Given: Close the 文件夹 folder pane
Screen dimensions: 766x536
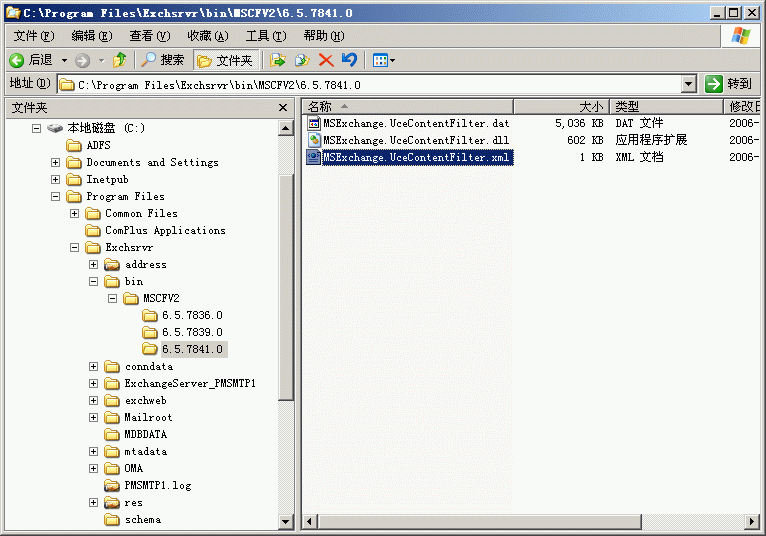Looking at the screenshot, I should click(284, 107).
